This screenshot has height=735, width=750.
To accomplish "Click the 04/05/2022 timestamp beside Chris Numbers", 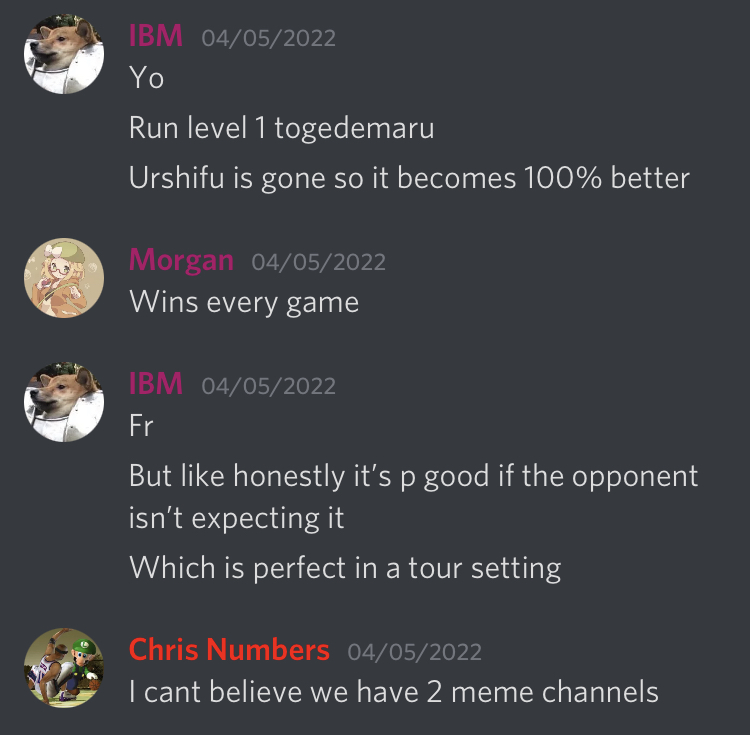I will (x=414, y=652).
